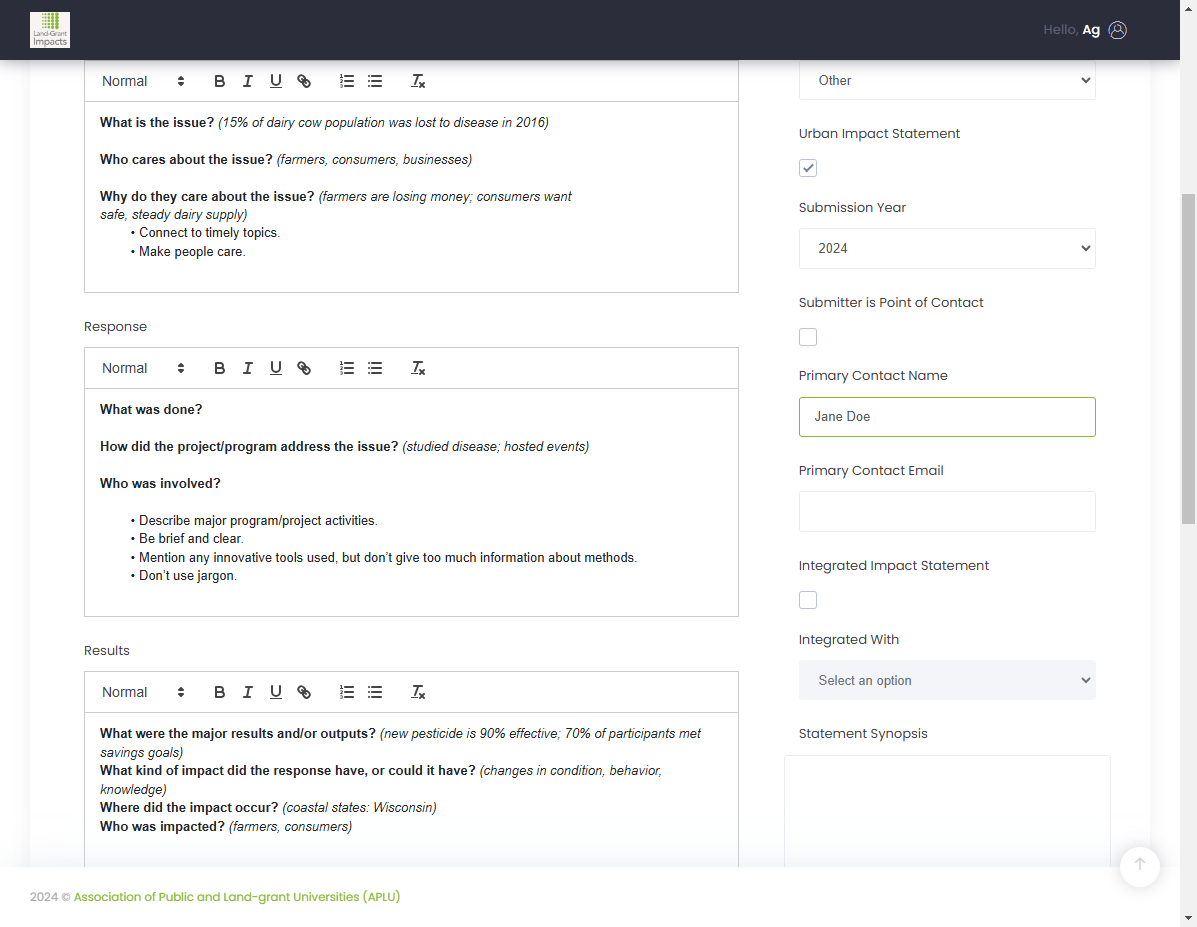The image size is (1197, 927).
Task: Insert link in the Issue editor toolbar
Action: click(304, 81)
